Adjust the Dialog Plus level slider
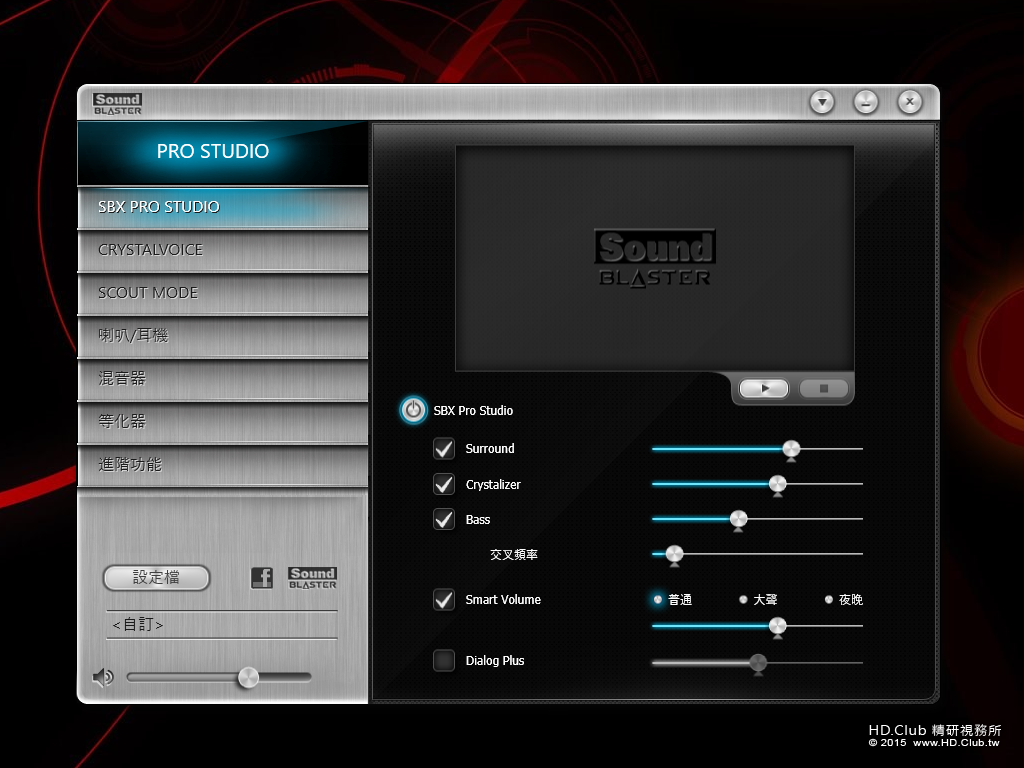The width and height of the screenshot is (1024, 768). (758, 663)
